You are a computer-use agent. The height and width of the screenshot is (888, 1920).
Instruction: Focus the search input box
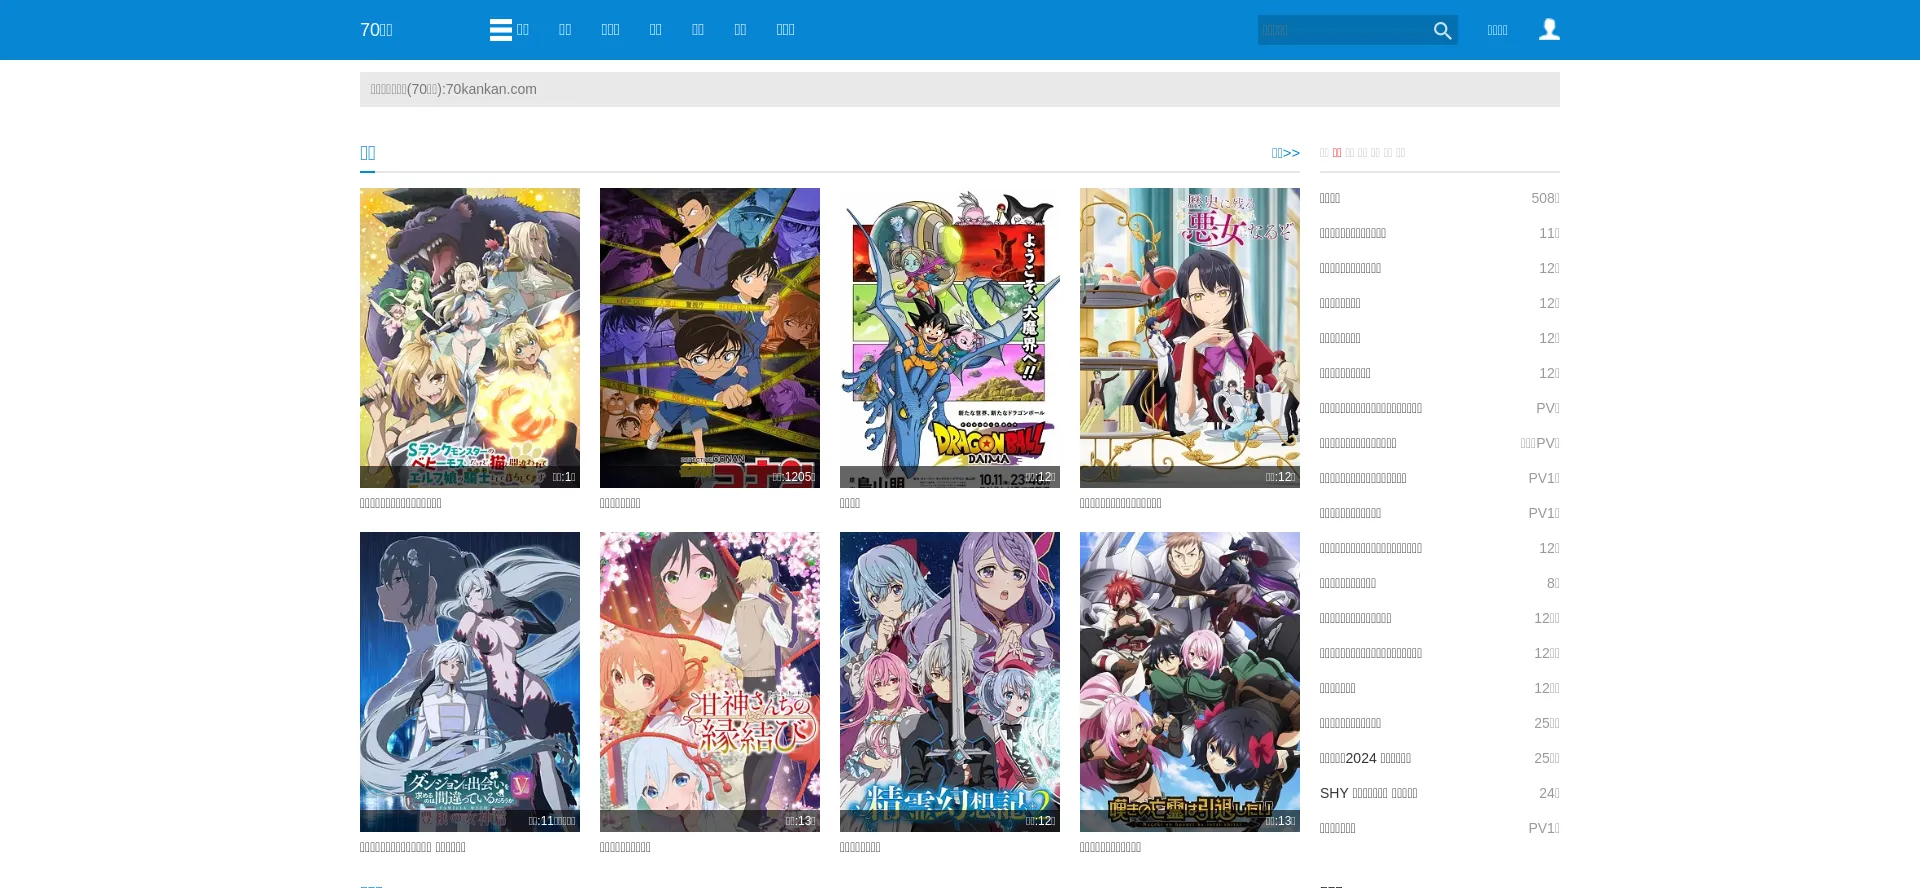(1343, 30)
